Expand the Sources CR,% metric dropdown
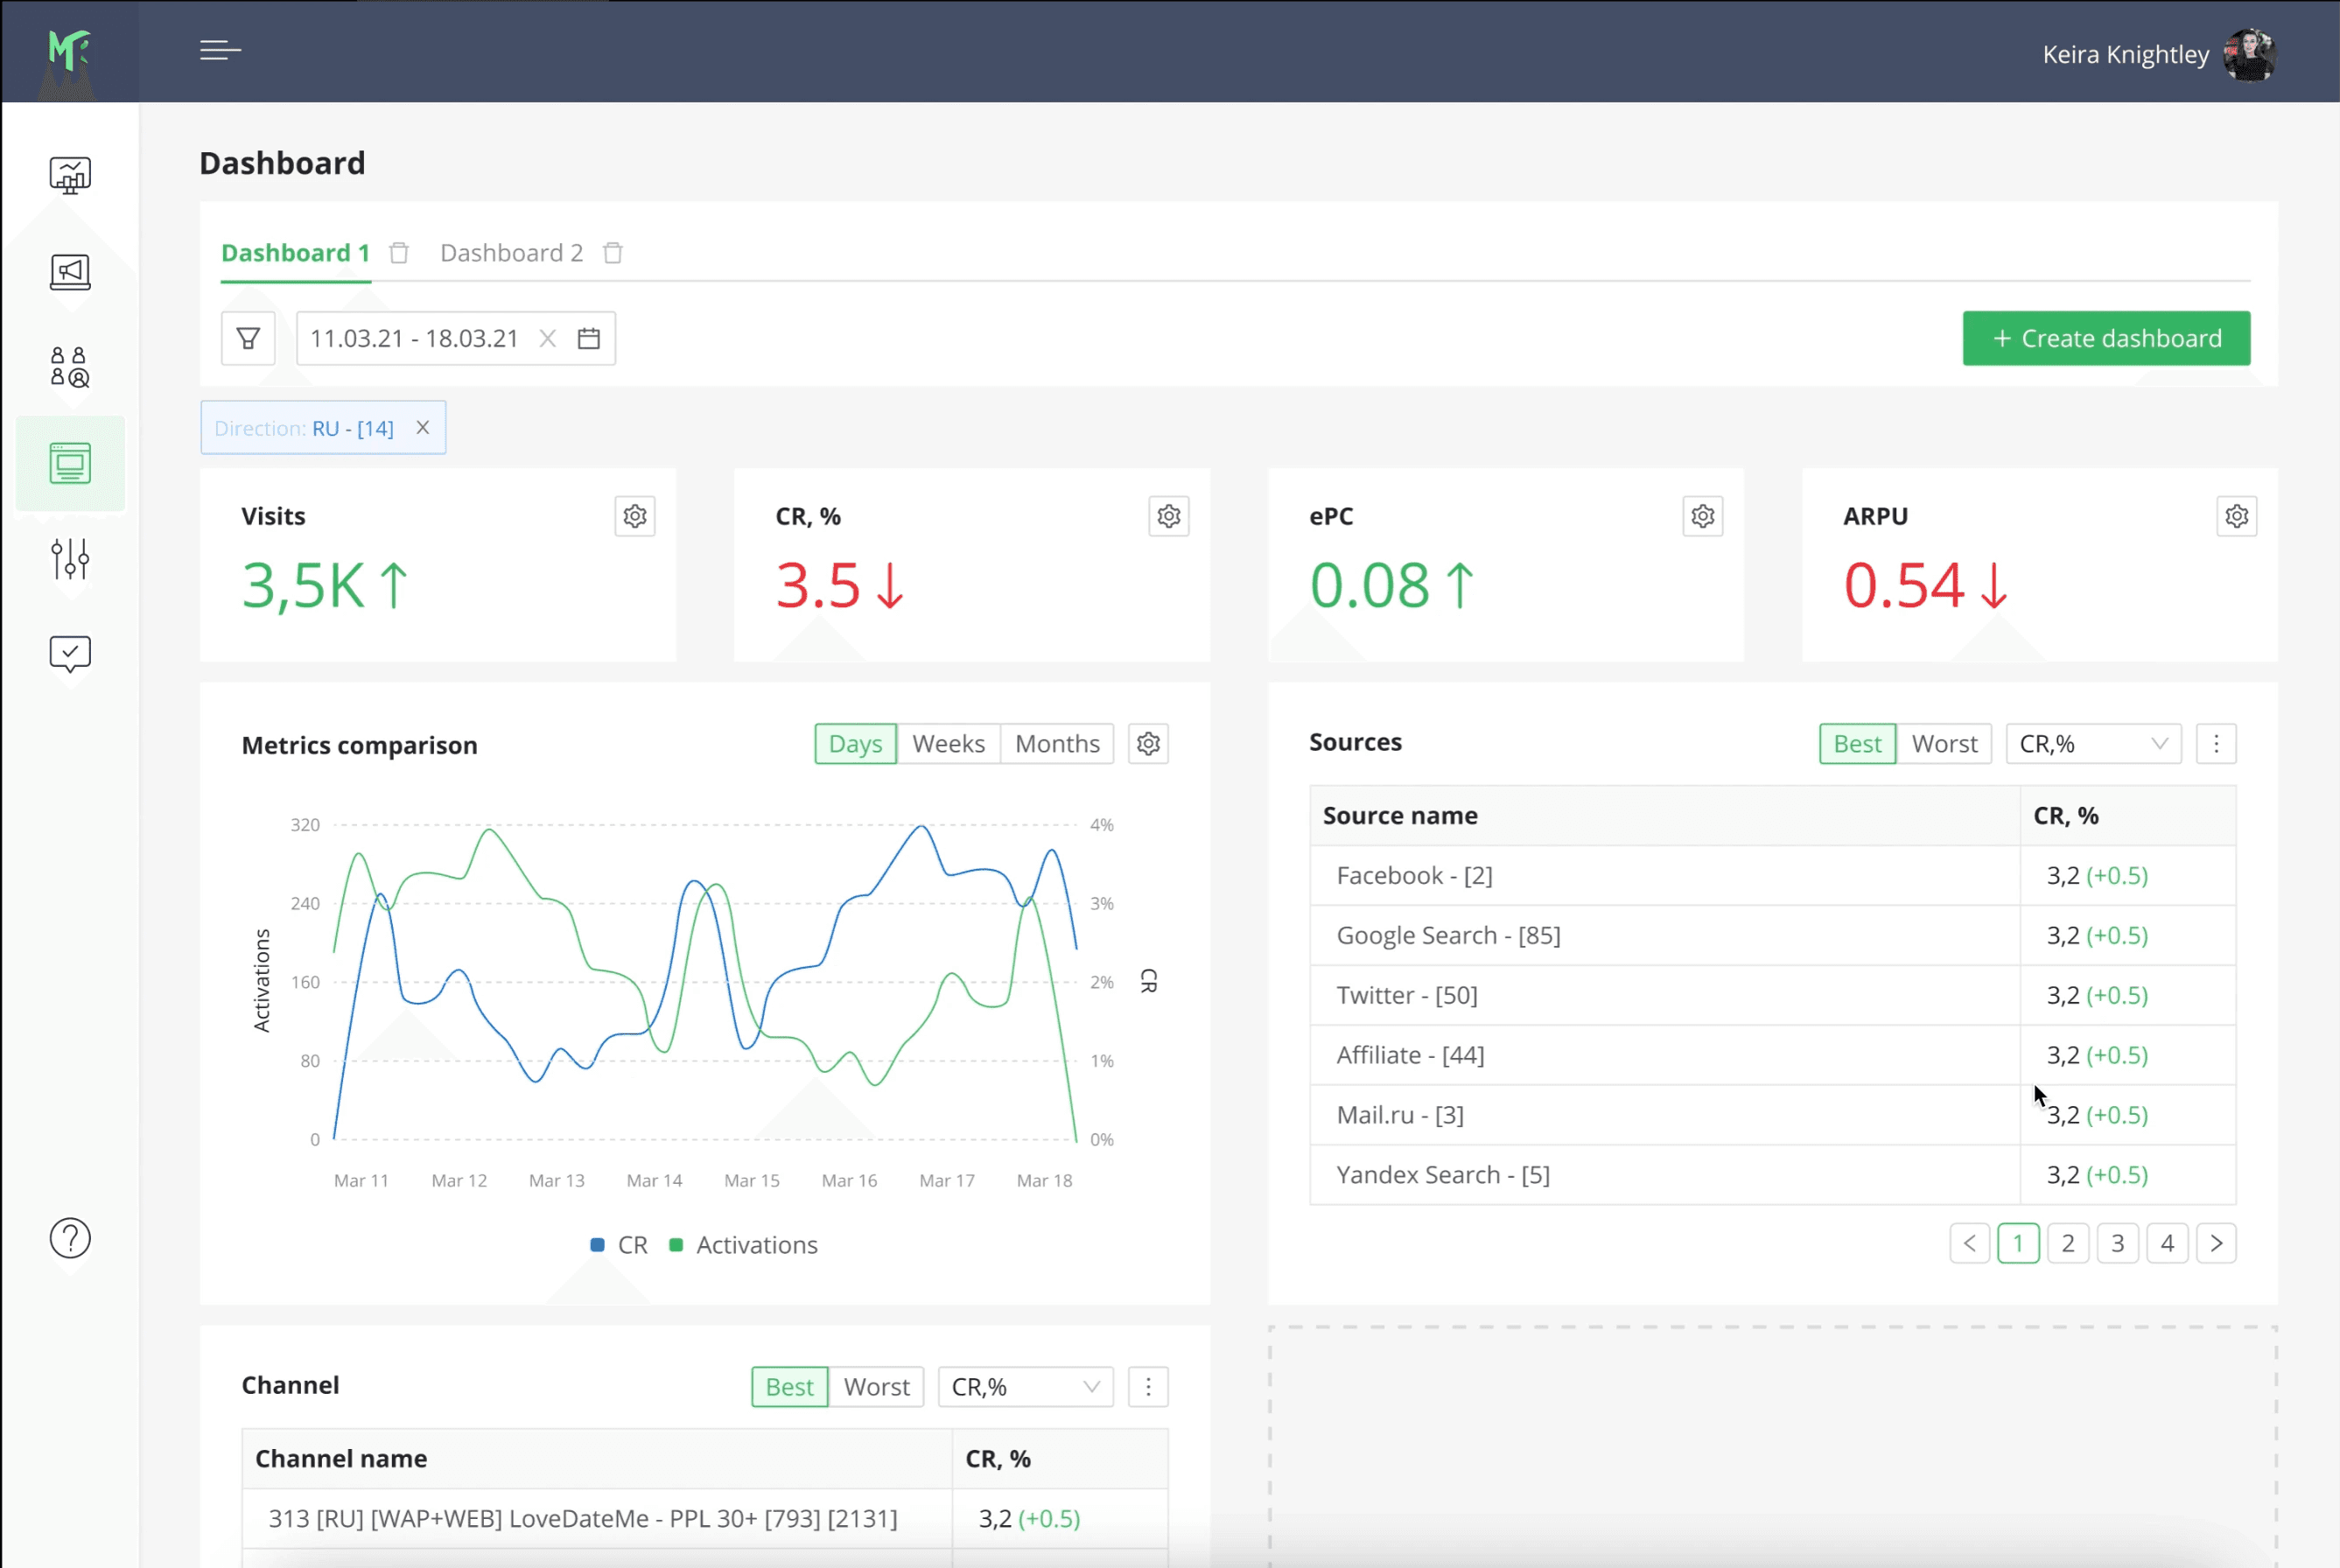The height and width of the screenshot is (1568, 2340). (2093, 744)
